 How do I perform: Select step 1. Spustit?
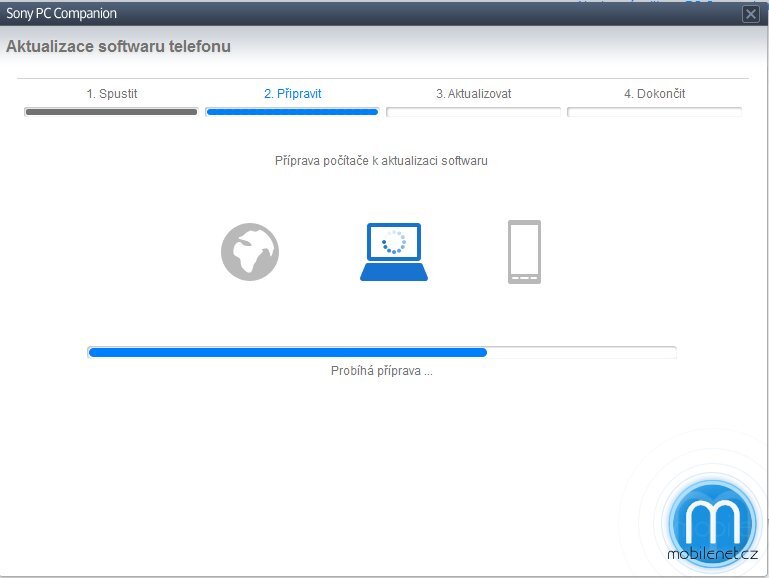coord(112,94)
